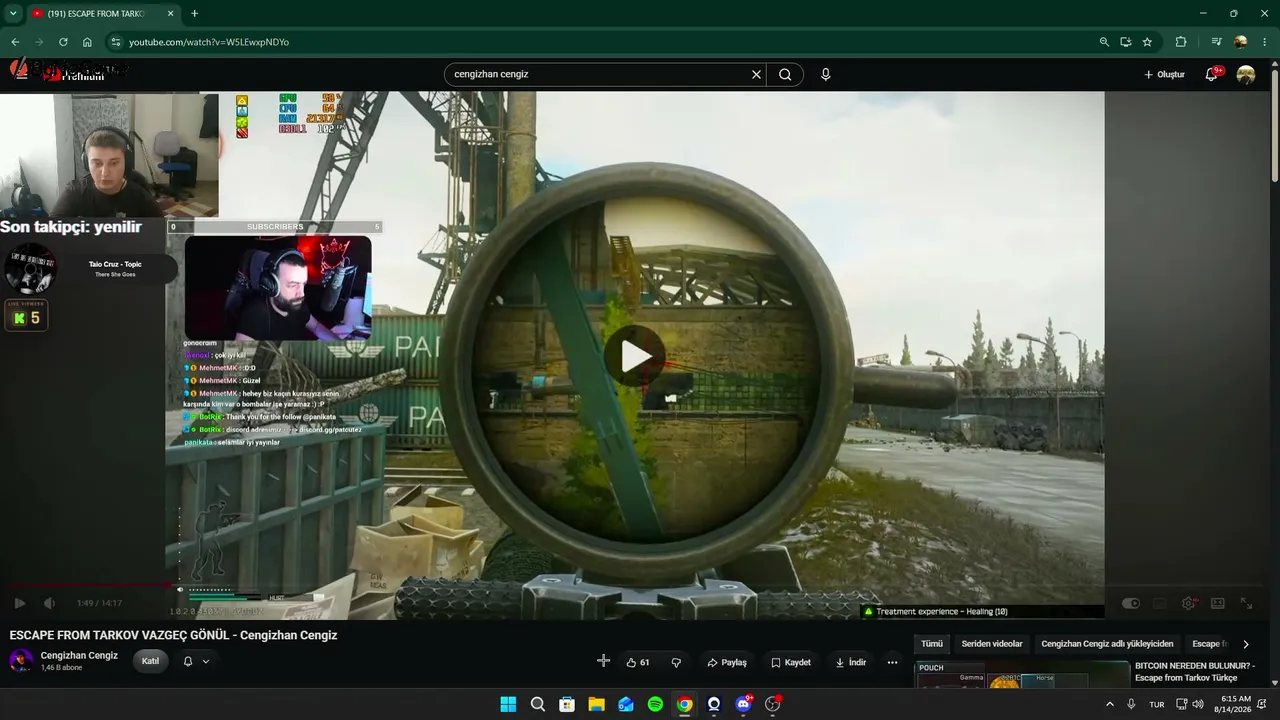Click the Paylaş share button

[727, 662]
